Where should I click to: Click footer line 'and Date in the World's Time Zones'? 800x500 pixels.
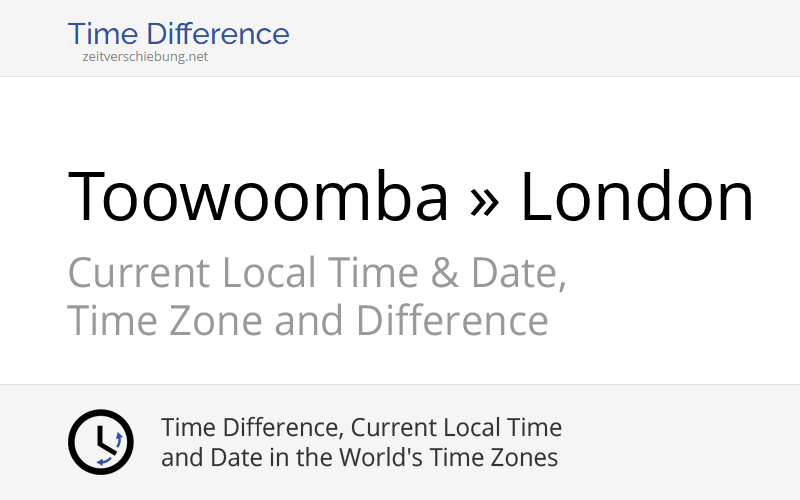click(359, 459)
